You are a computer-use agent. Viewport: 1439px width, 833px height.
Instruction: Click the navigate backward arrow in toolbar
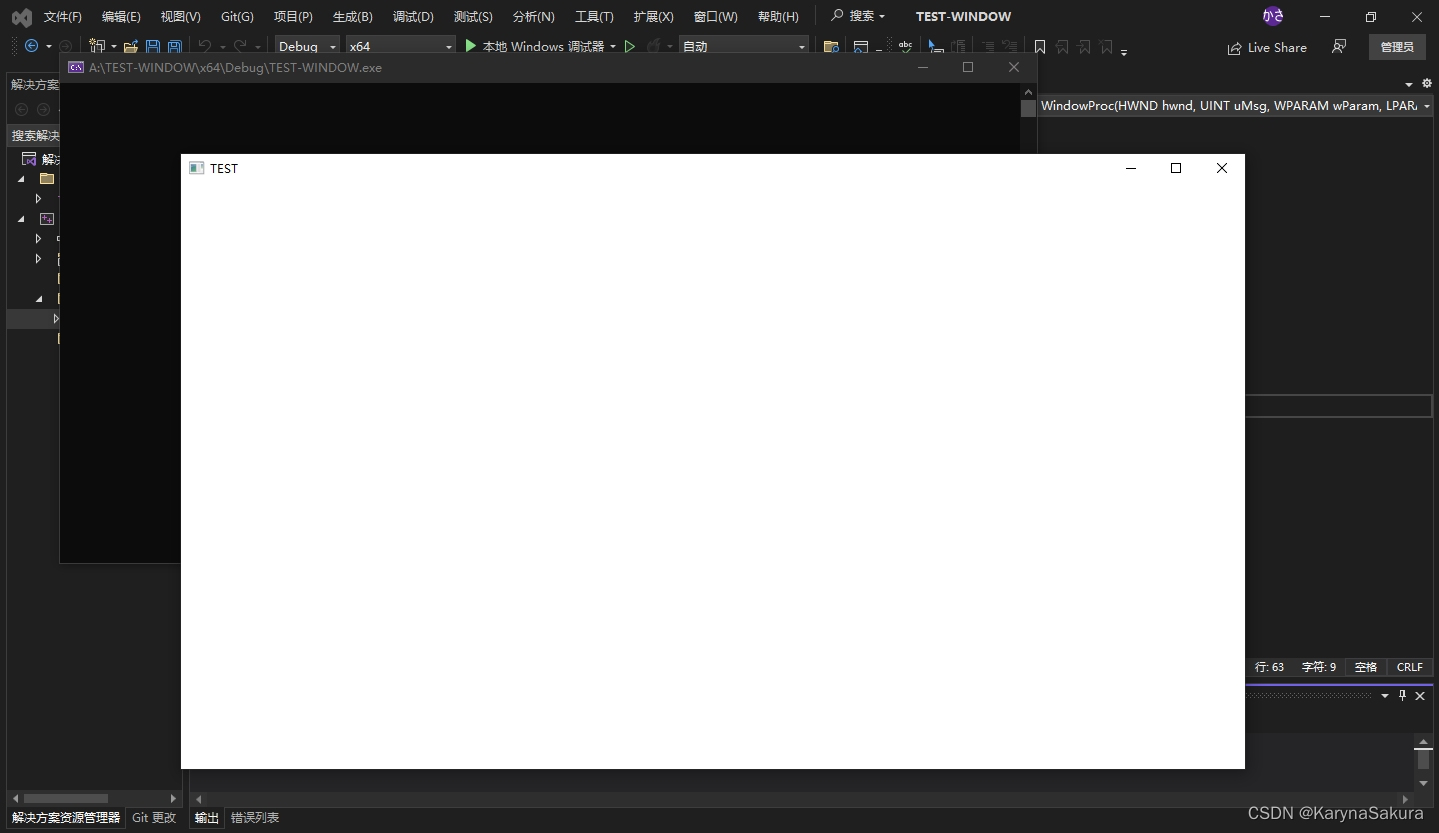(32, 46)
